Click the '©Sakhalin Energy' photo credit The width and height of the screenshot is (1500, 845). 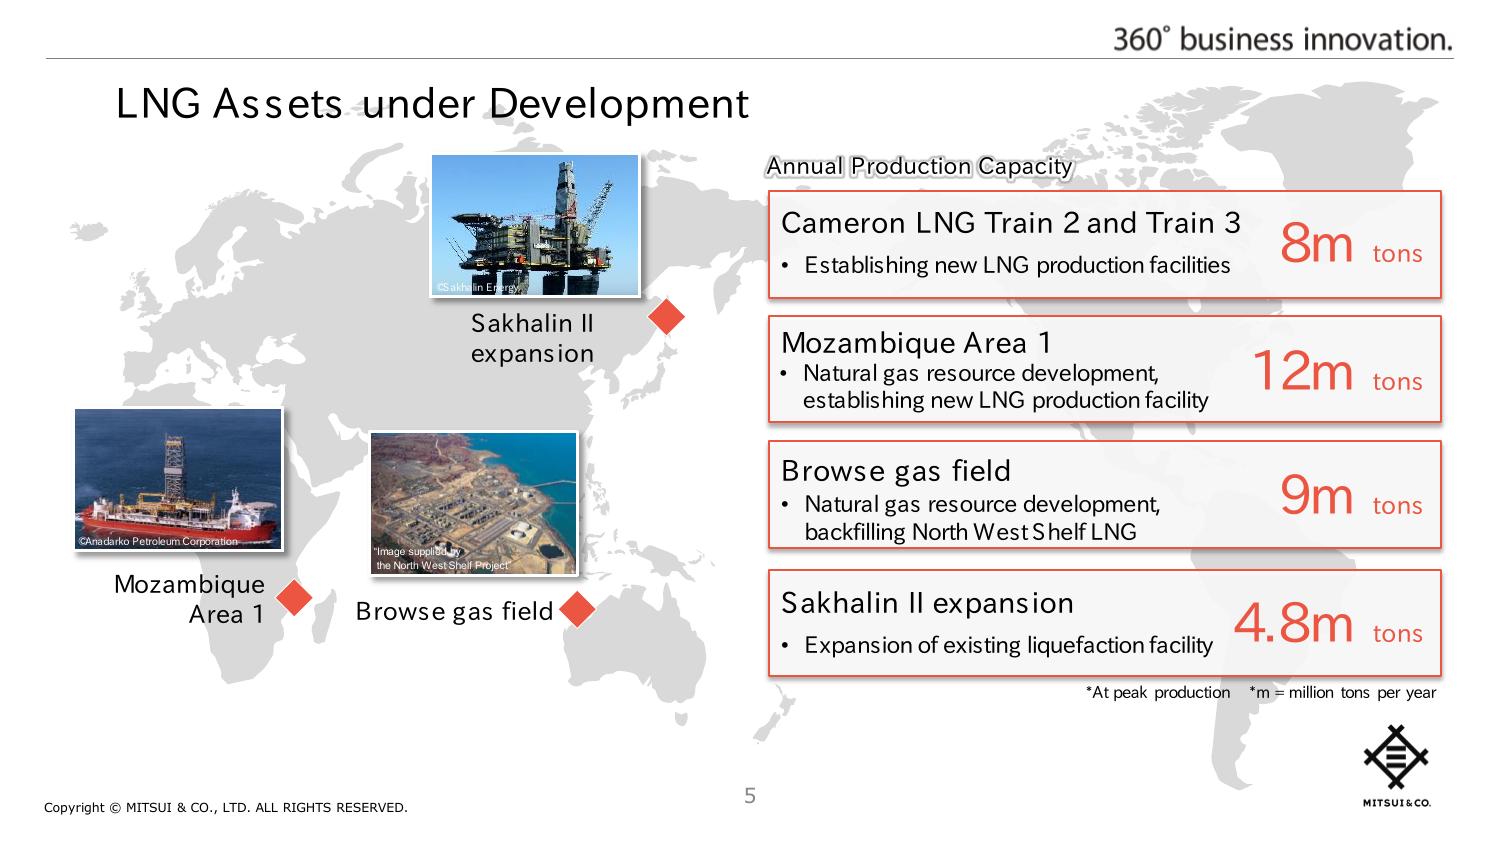[x=477, y=287]
